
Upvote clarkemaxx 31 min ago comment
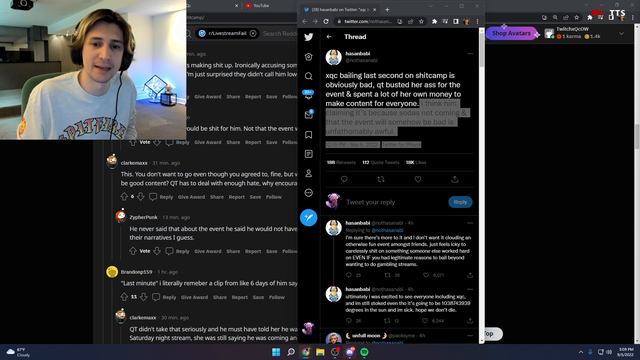click(124, 197)
